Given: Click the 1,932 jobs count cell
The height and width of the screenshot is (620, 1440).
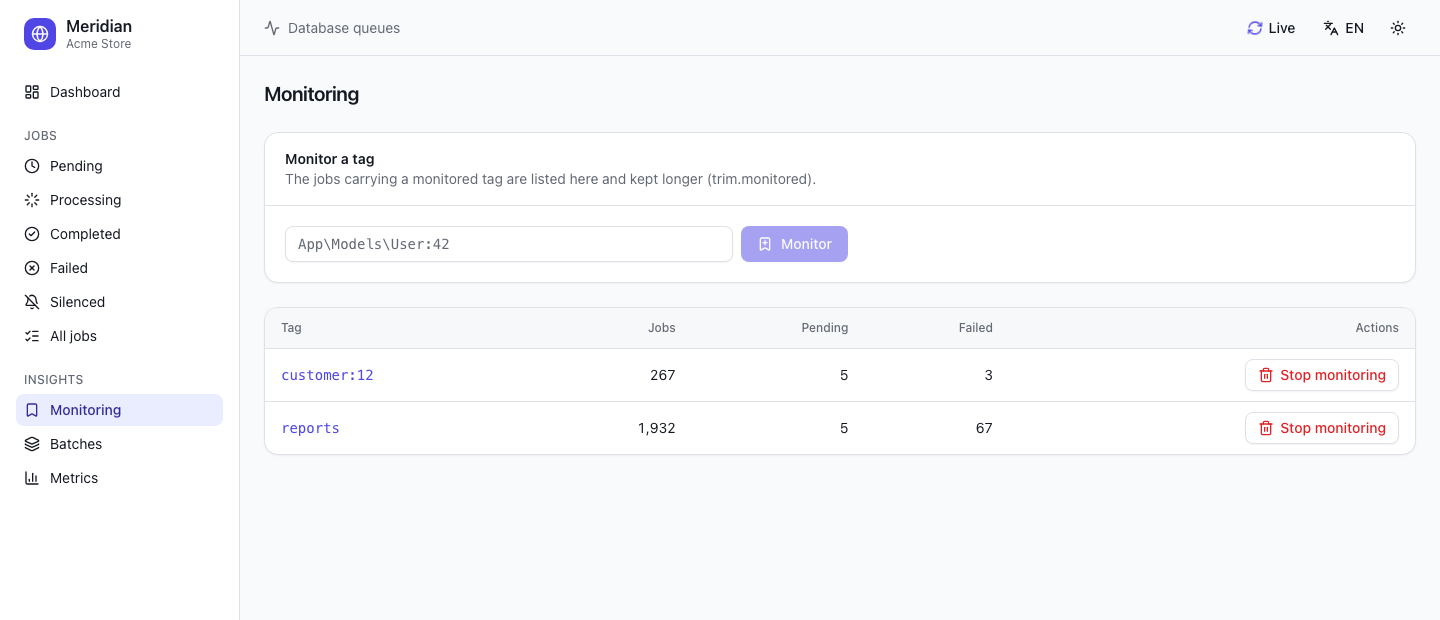Looking at the screenshot, I should [657, 428].
